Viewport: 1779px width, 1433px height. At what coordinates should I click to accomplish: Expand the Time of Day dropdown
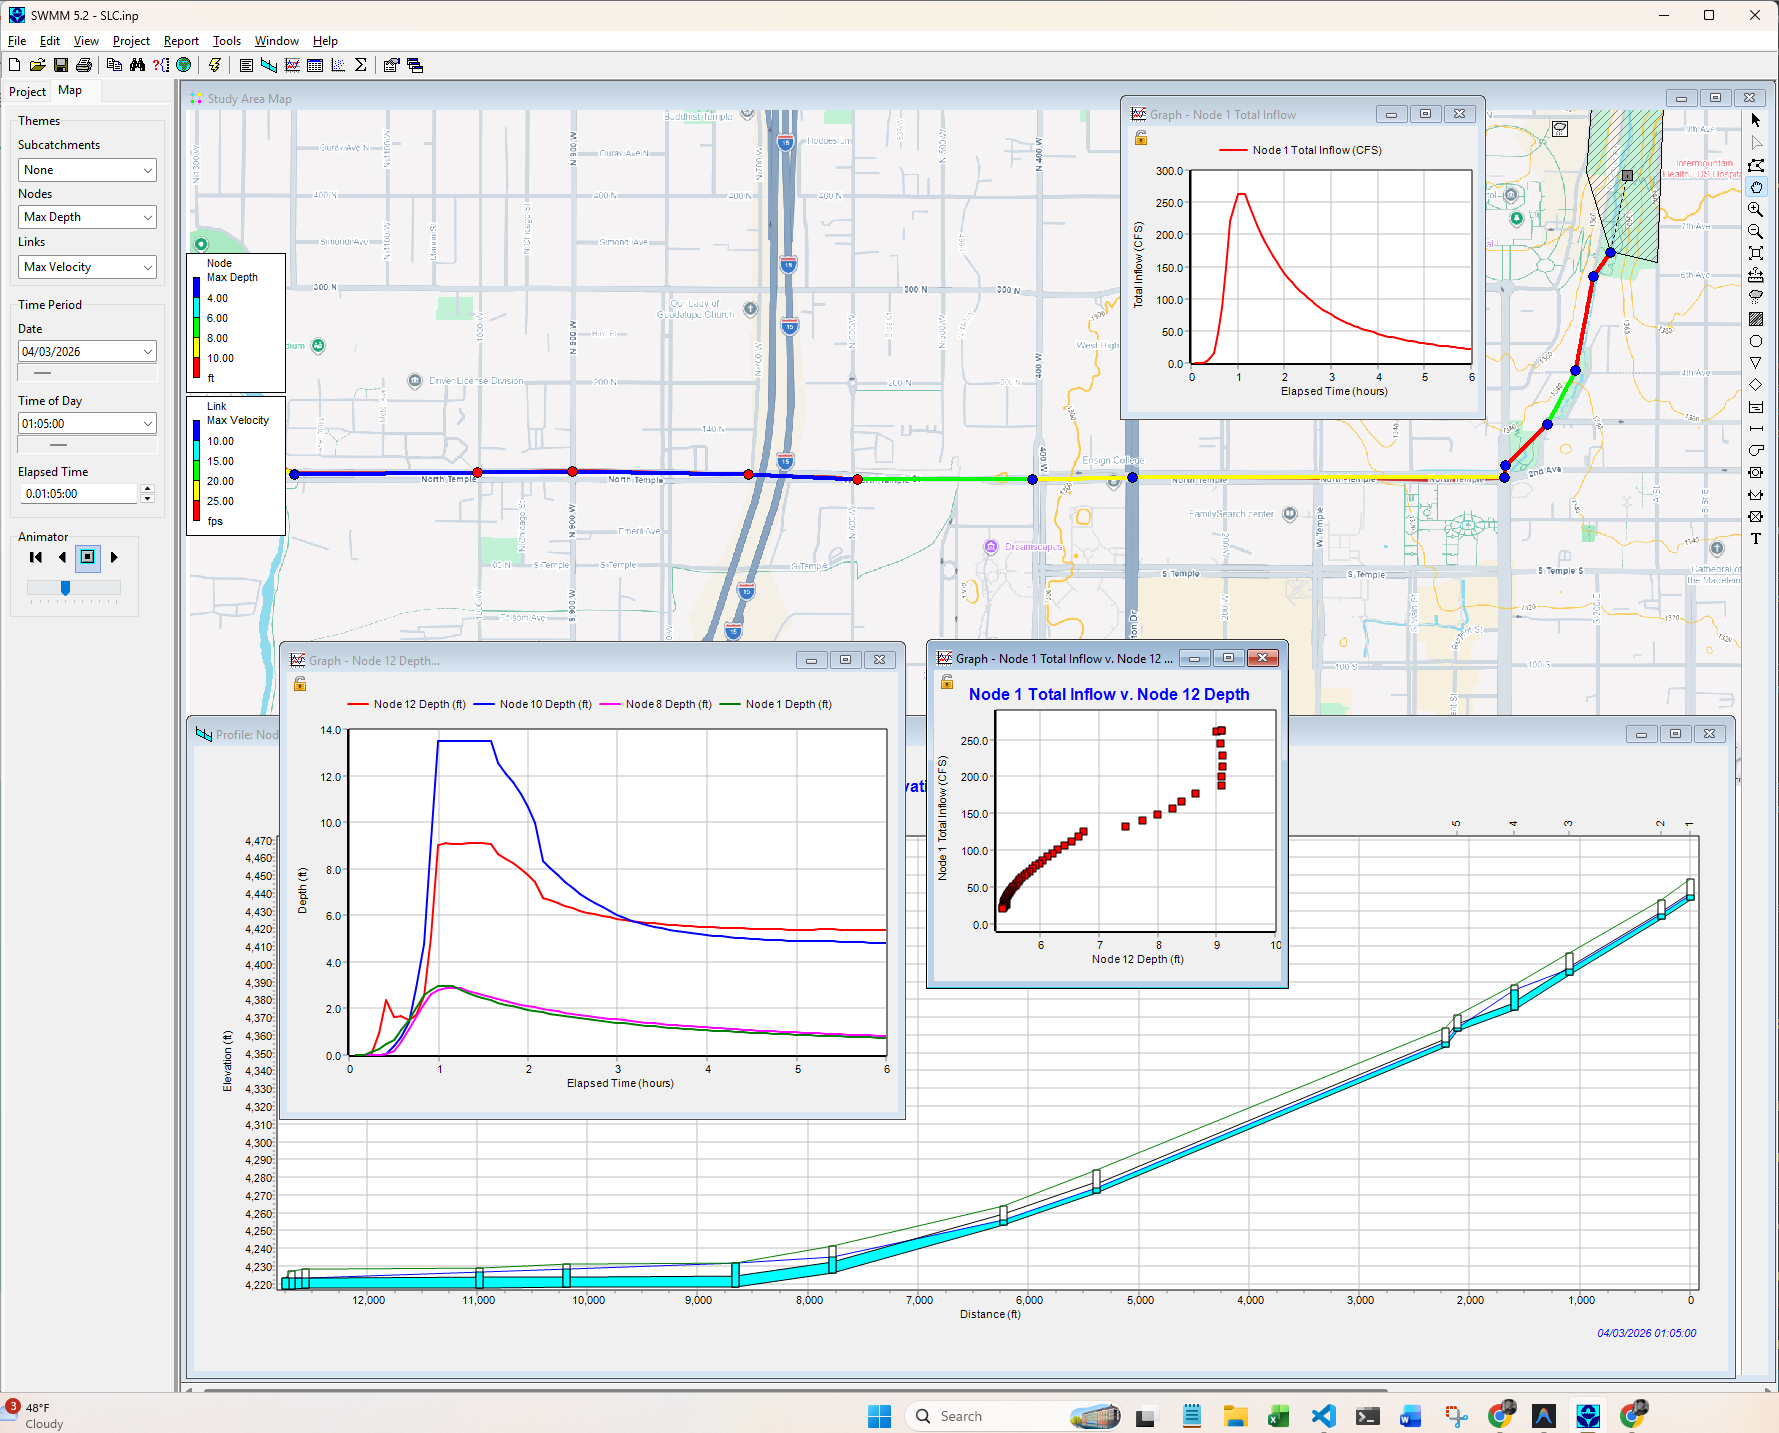[150, 423]
